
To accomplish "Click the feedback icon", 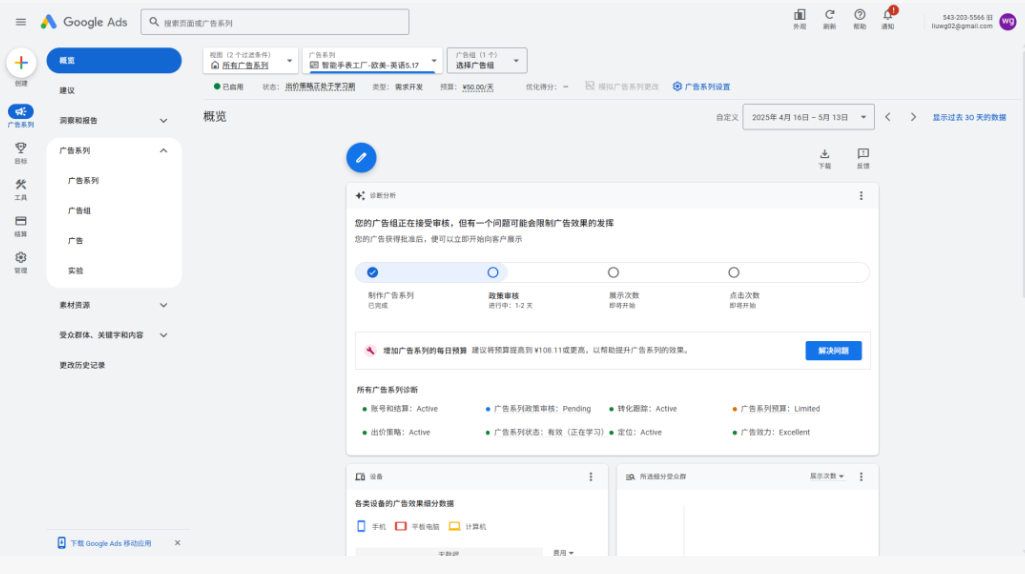I will point(863,154).
